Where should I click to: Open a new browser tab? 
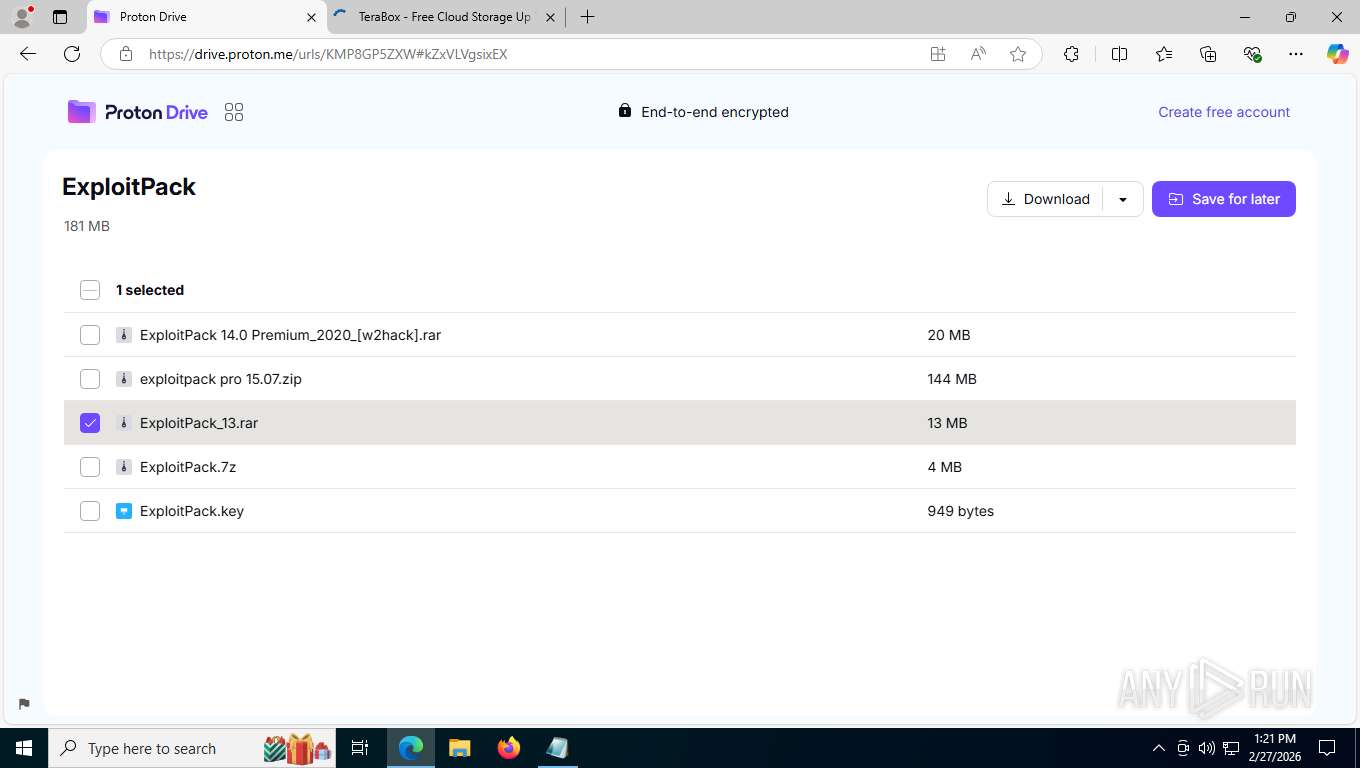click(x=587, y=17)
